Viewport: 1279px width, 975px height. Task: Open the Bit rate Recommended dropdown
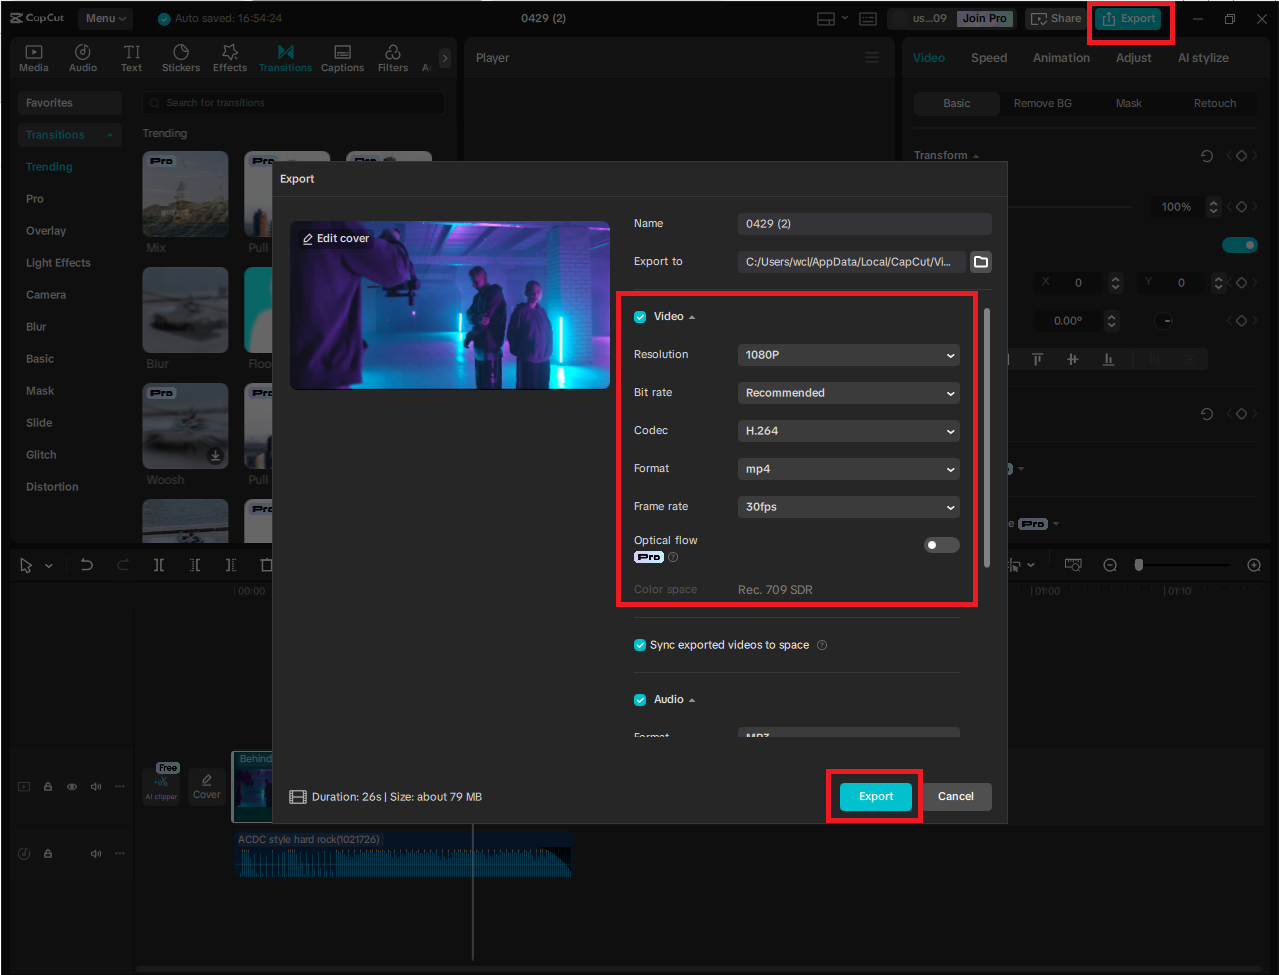(x=849, y=393)
